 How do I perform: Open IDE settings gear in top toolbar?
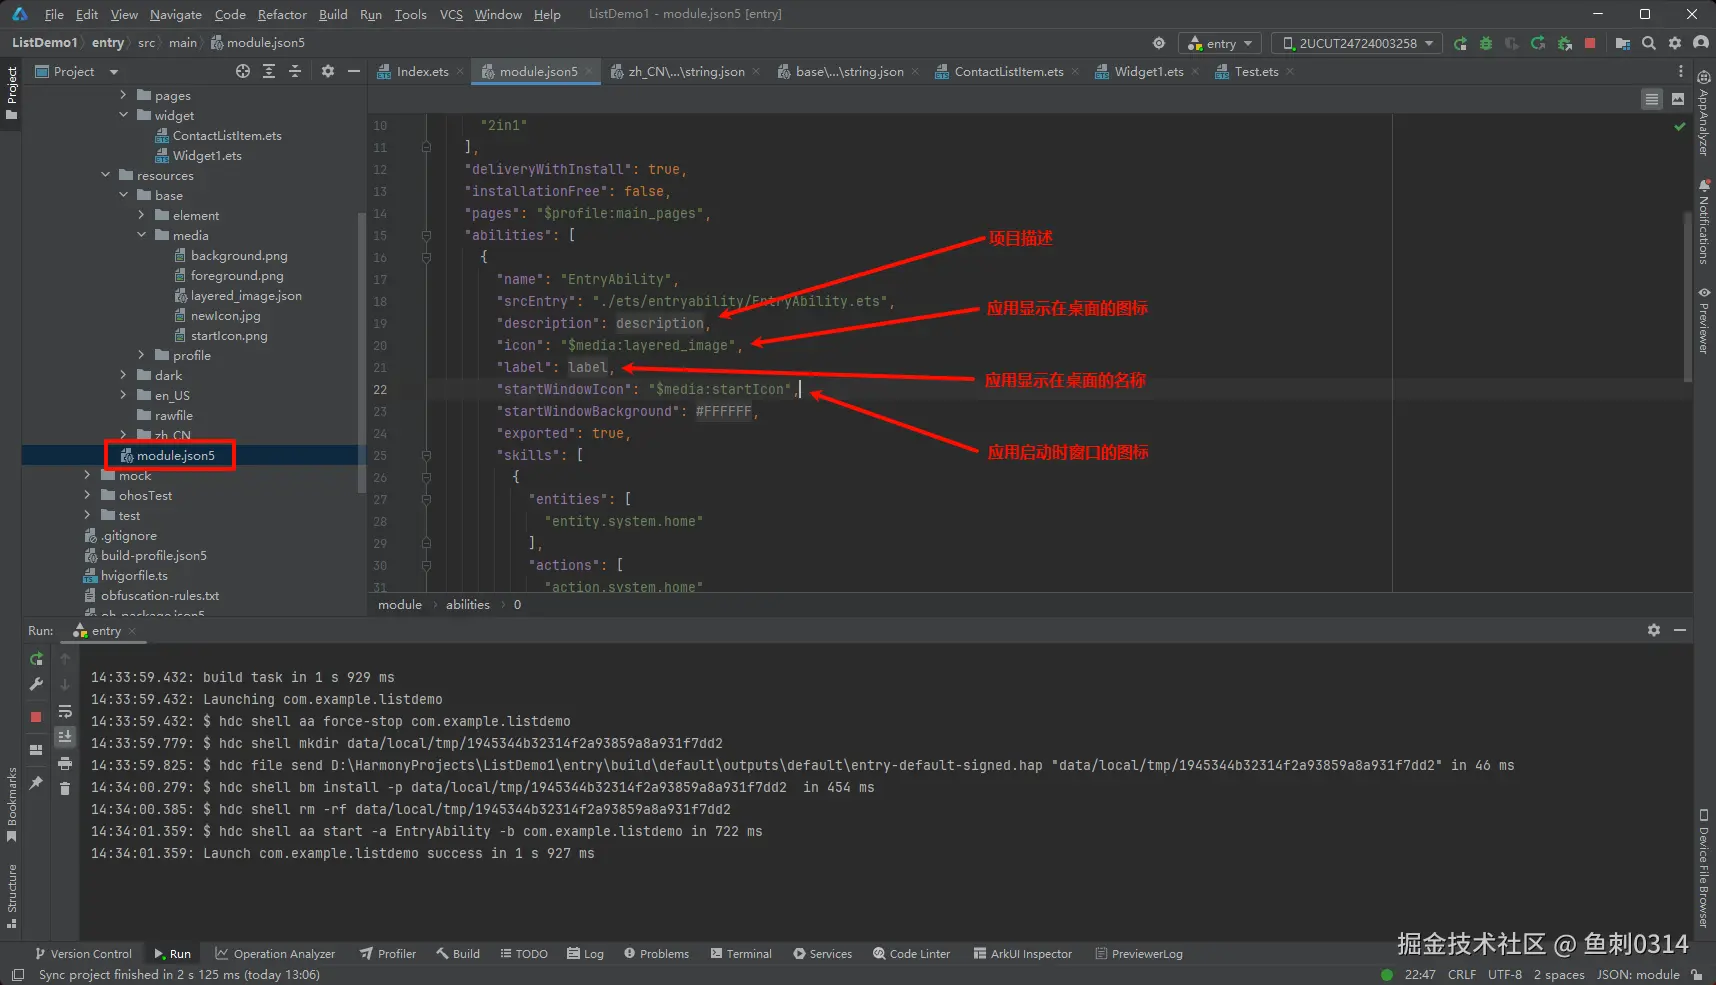click(x=1675, y=43)
